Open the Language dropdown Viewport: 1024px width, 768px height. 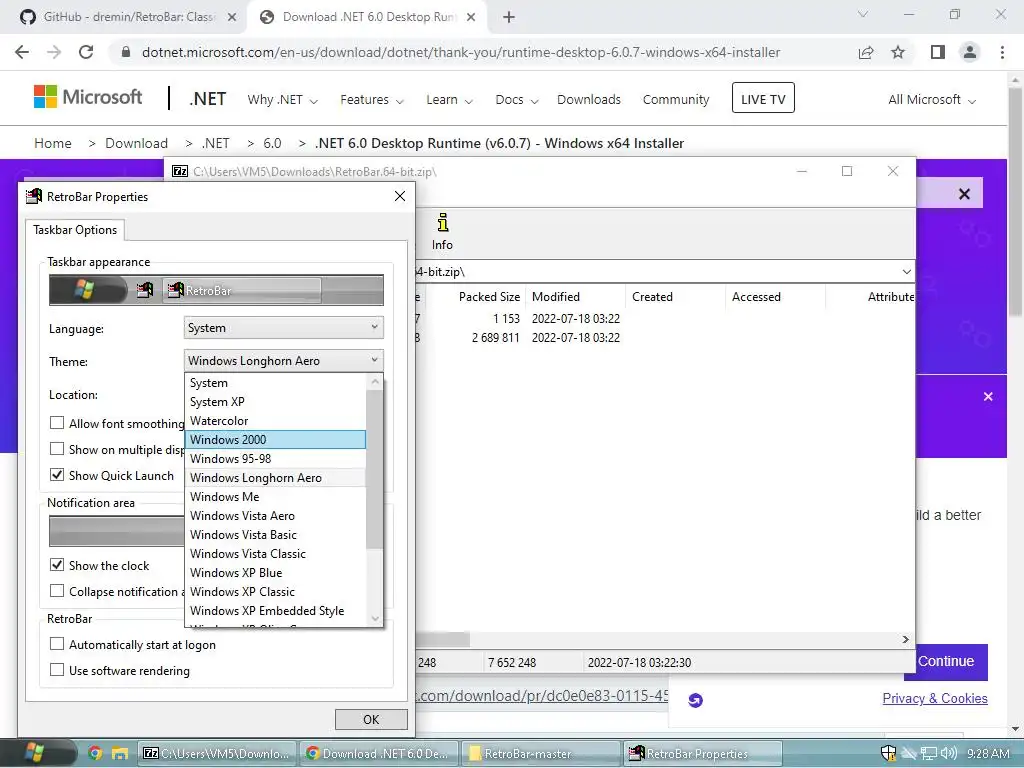point(283,328)
